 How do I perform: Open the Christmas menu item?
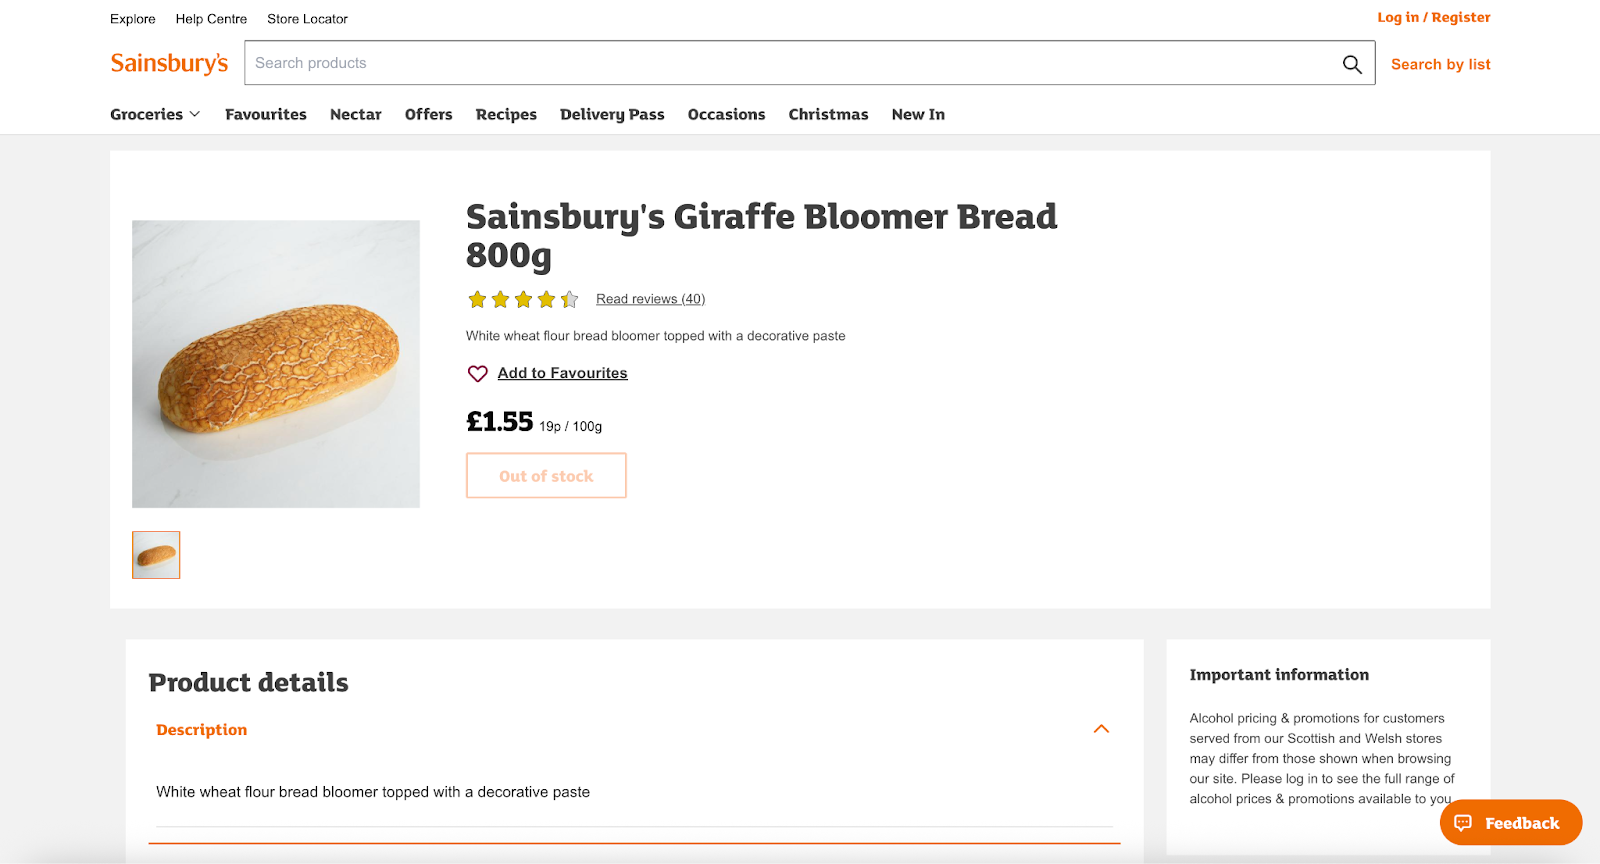[828, 114]
